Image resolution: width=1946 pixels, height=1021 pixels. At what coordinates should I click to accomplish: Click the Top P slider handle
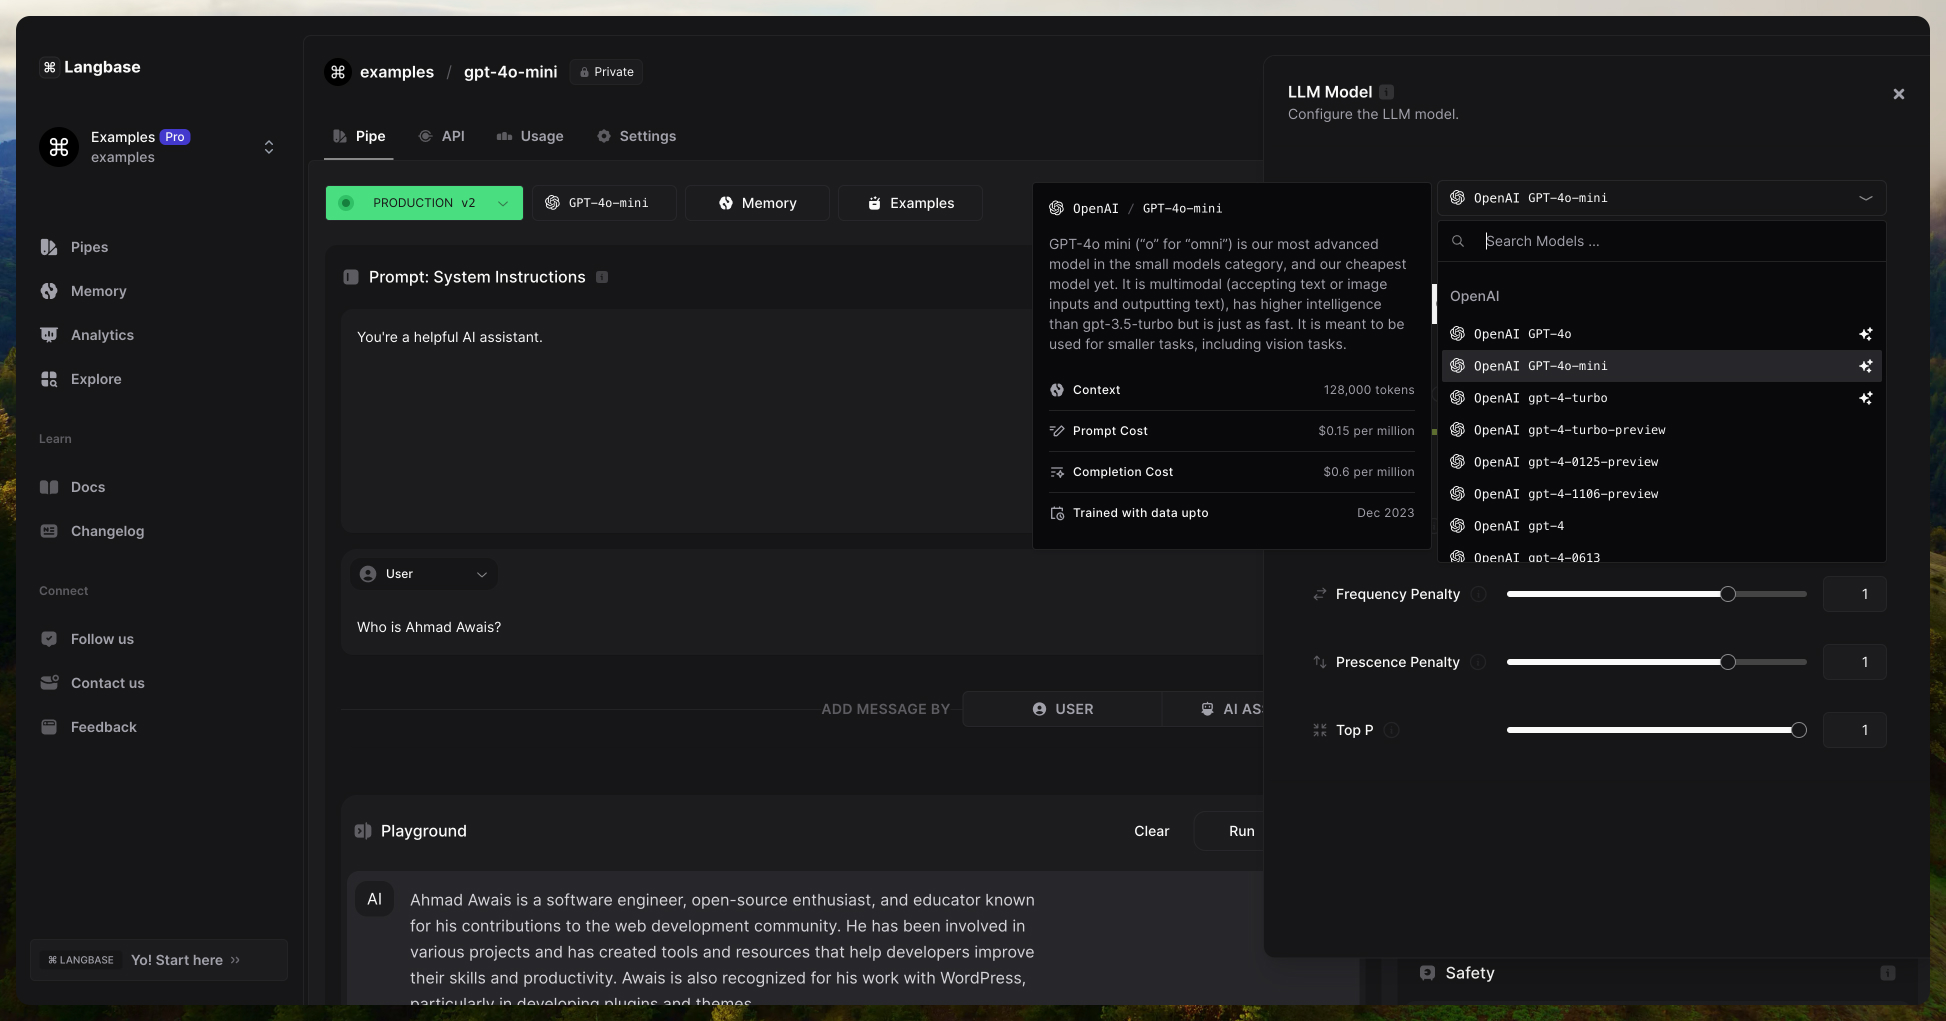(x=1798, y=730)
